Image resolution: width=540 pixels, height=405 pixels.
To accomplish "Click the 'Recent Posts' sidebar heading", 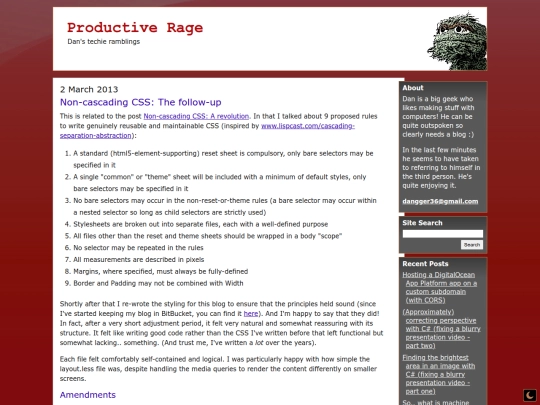I will tap(425, 264).
